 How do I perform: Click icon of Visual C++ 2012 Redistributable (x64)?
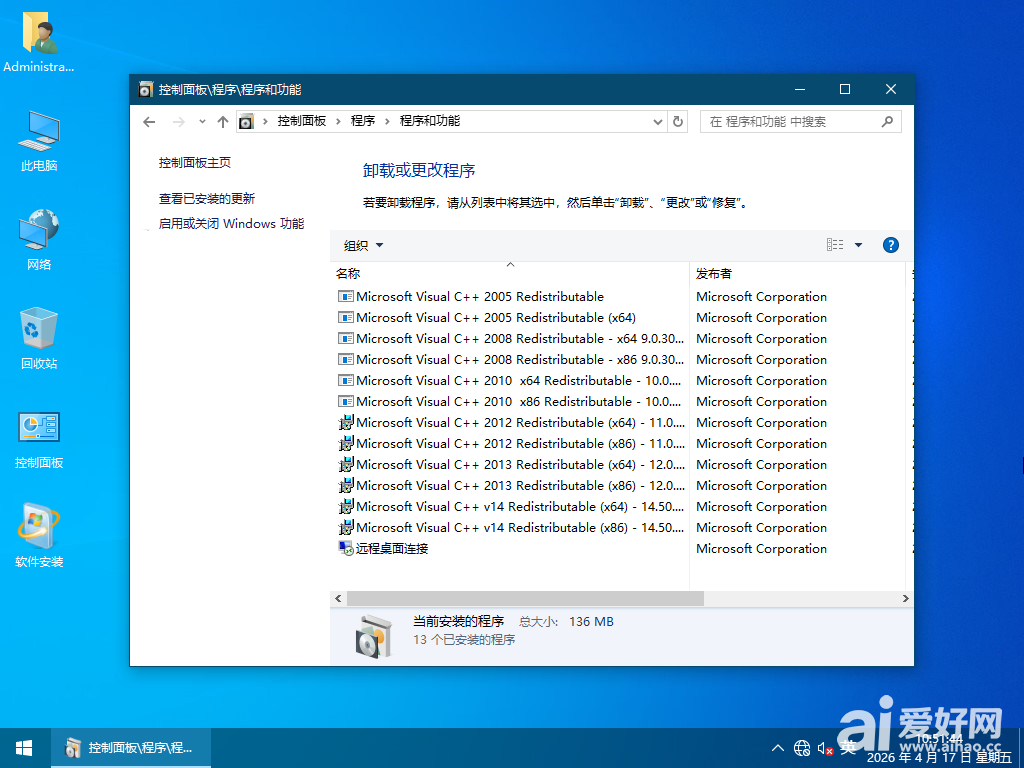click(345, 423)
